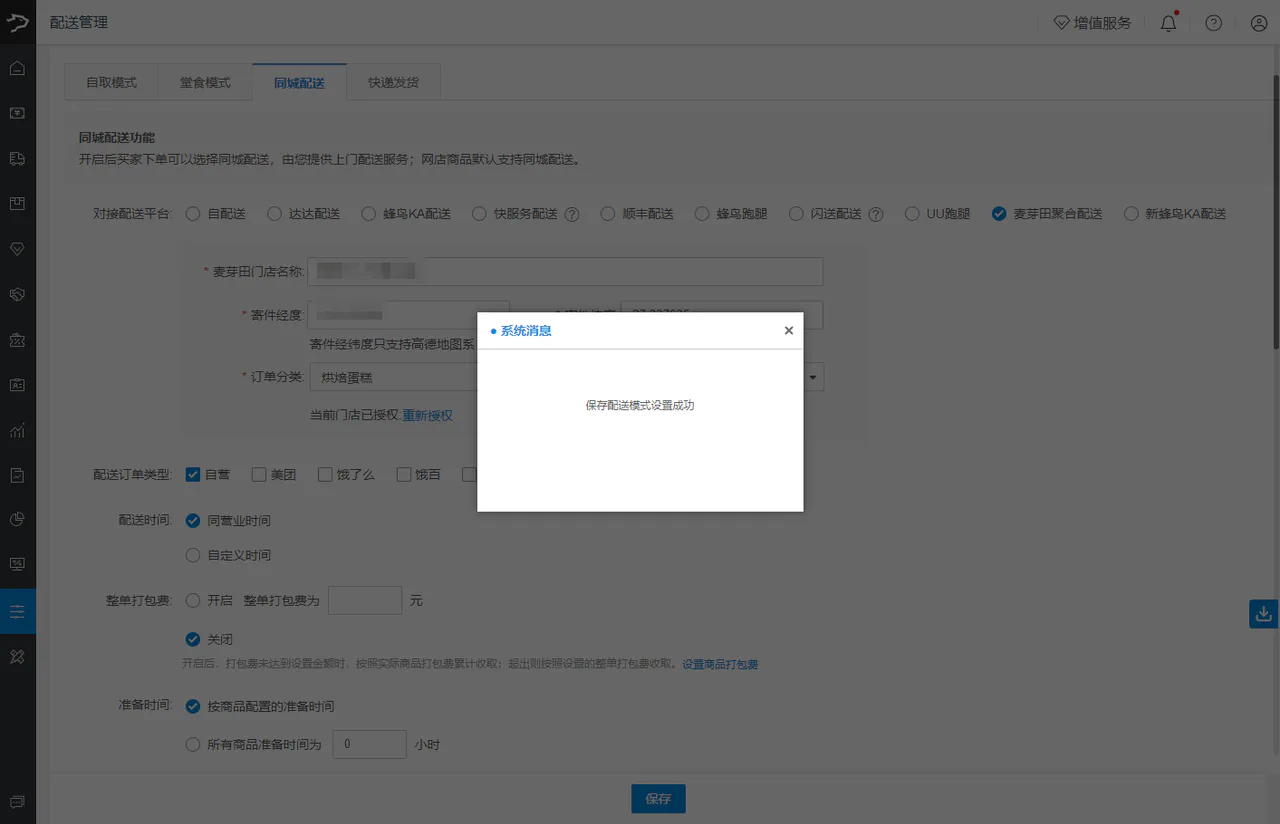Viewport: 1280px width, 824px height.
Task: Select the 自配送 radio option
Action: point(193,213)
